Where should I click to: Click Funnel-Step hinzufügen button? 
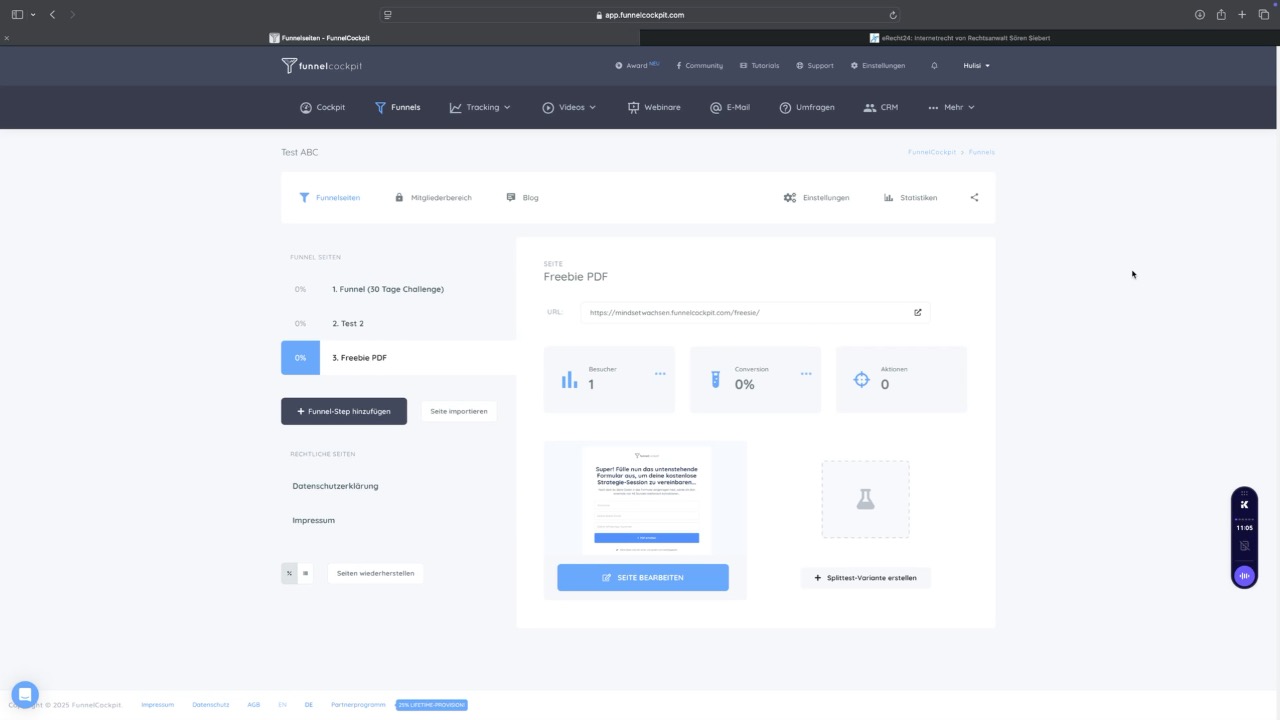[x=344, y=411]
